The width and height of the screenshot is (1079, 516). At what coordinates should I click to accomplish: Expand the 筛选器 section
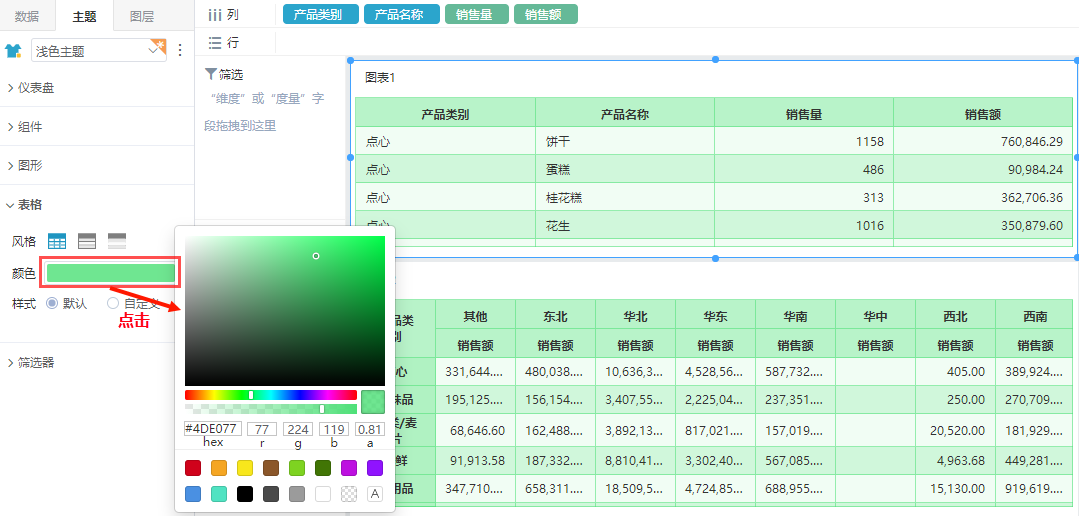coord(31,362)
